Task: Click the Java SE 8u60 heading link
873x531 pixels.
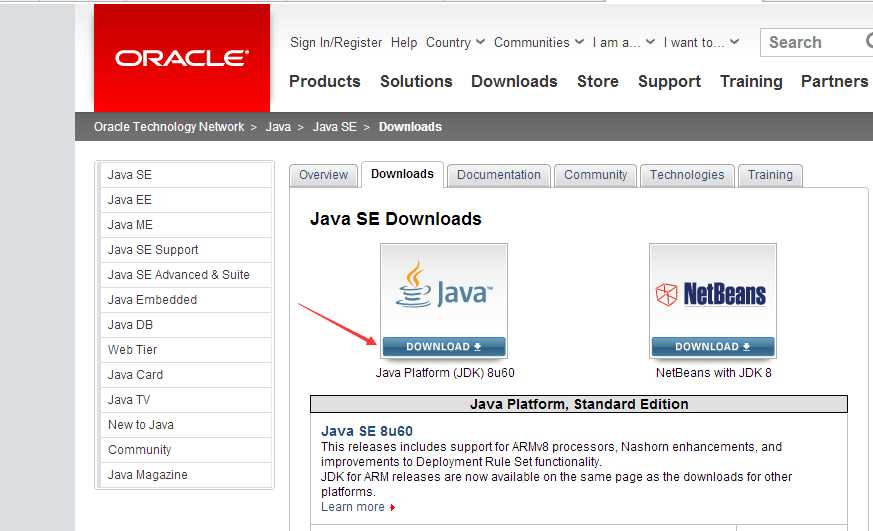Action: (x=366, y=431)
